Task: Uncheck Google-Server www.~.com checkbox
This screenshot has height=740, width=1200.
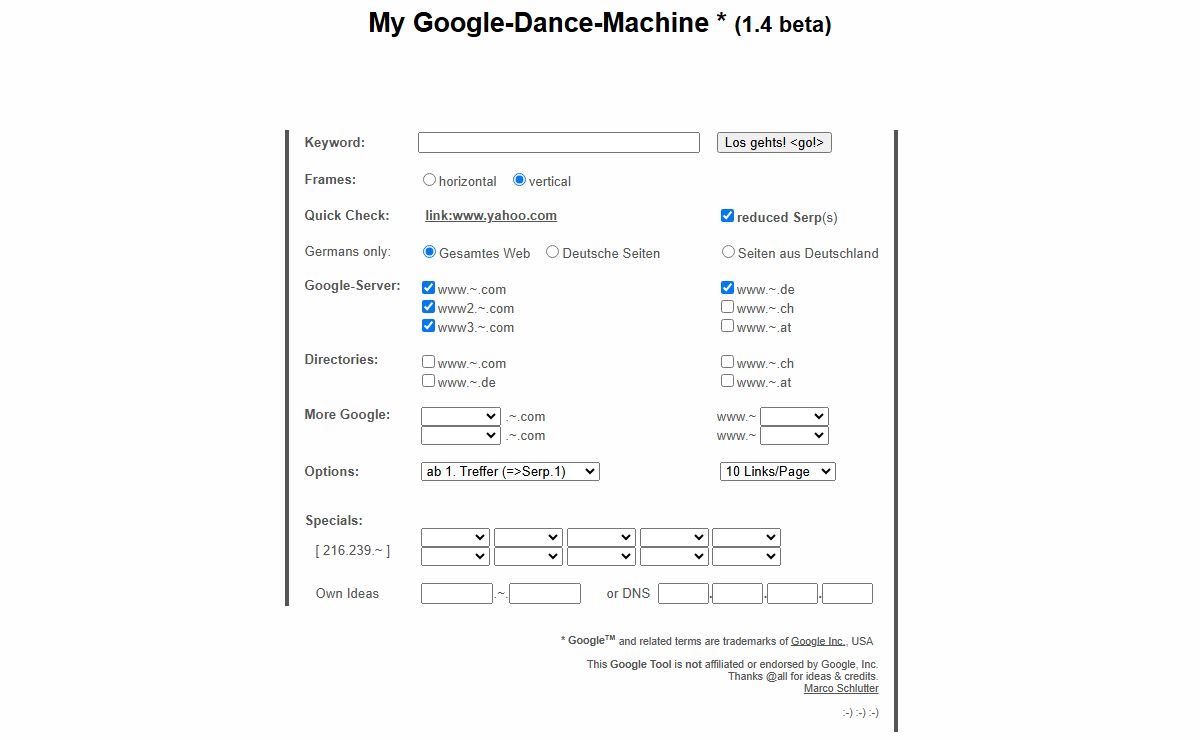Action: point(428,288)
